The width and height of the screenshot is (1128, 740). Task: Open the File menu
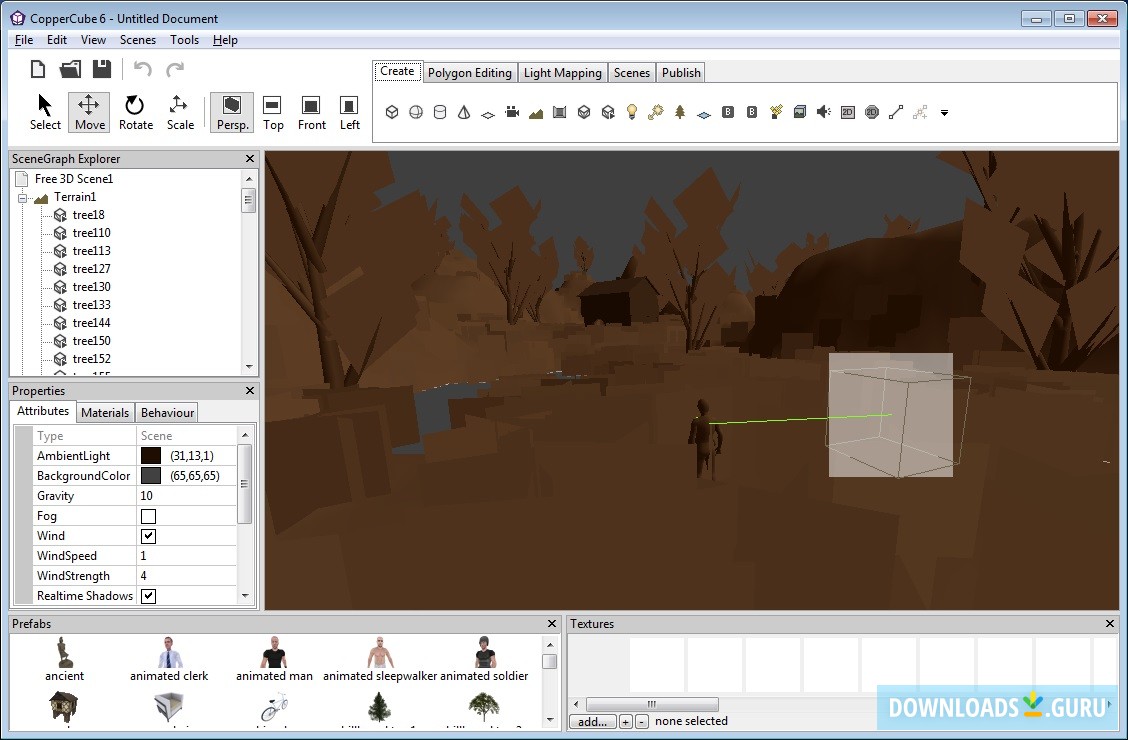[x=24, y=40]
